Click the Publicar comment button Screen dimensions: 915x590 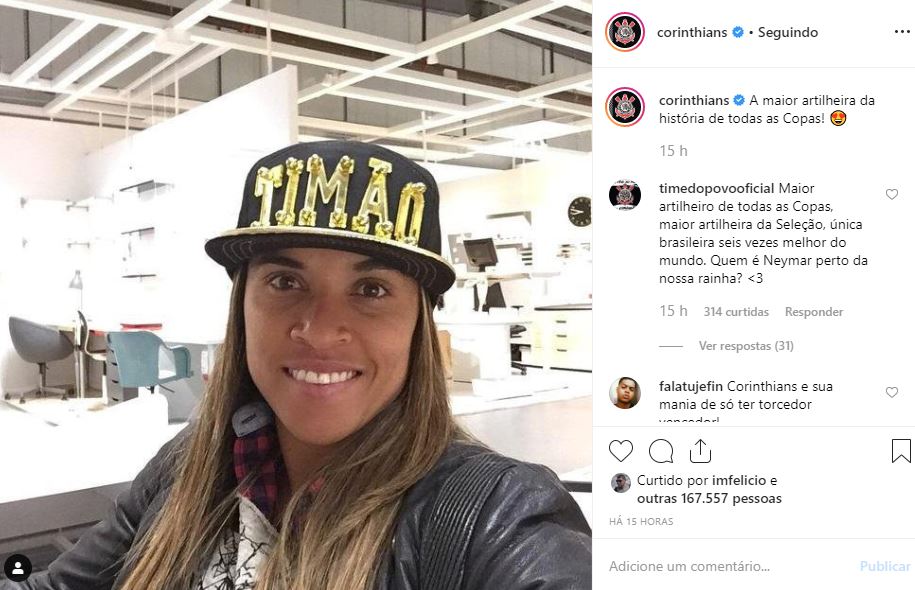point(885,566)
